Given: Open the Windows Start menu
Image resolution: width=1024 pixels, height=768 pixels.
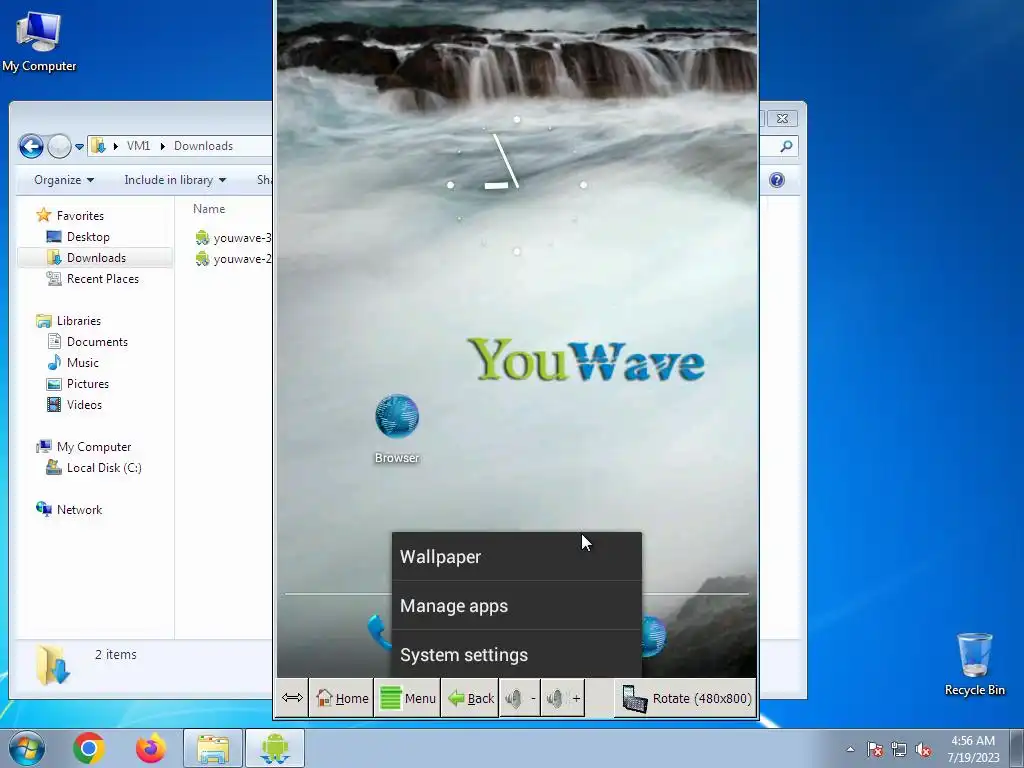Looking at the screenshot, I should pyautogui.click(x=26, y=748).
